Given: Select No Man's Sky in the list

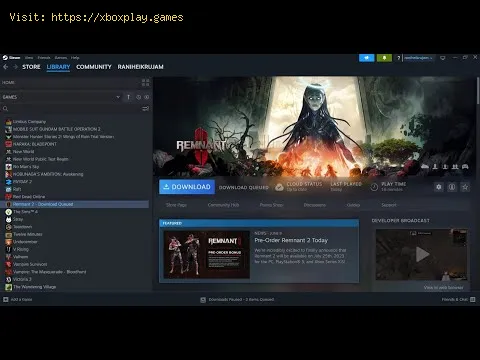Looking at the screenshot, I should [x=26, y=167].
